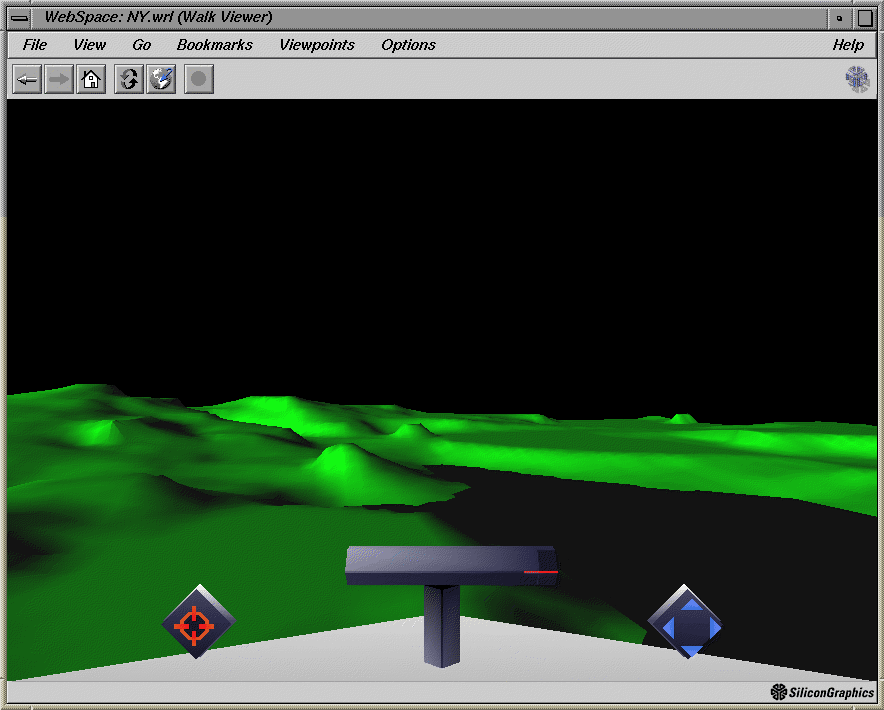
Task: Click the Stop circle button in toolbar
Action: click(x=199, y=79)
